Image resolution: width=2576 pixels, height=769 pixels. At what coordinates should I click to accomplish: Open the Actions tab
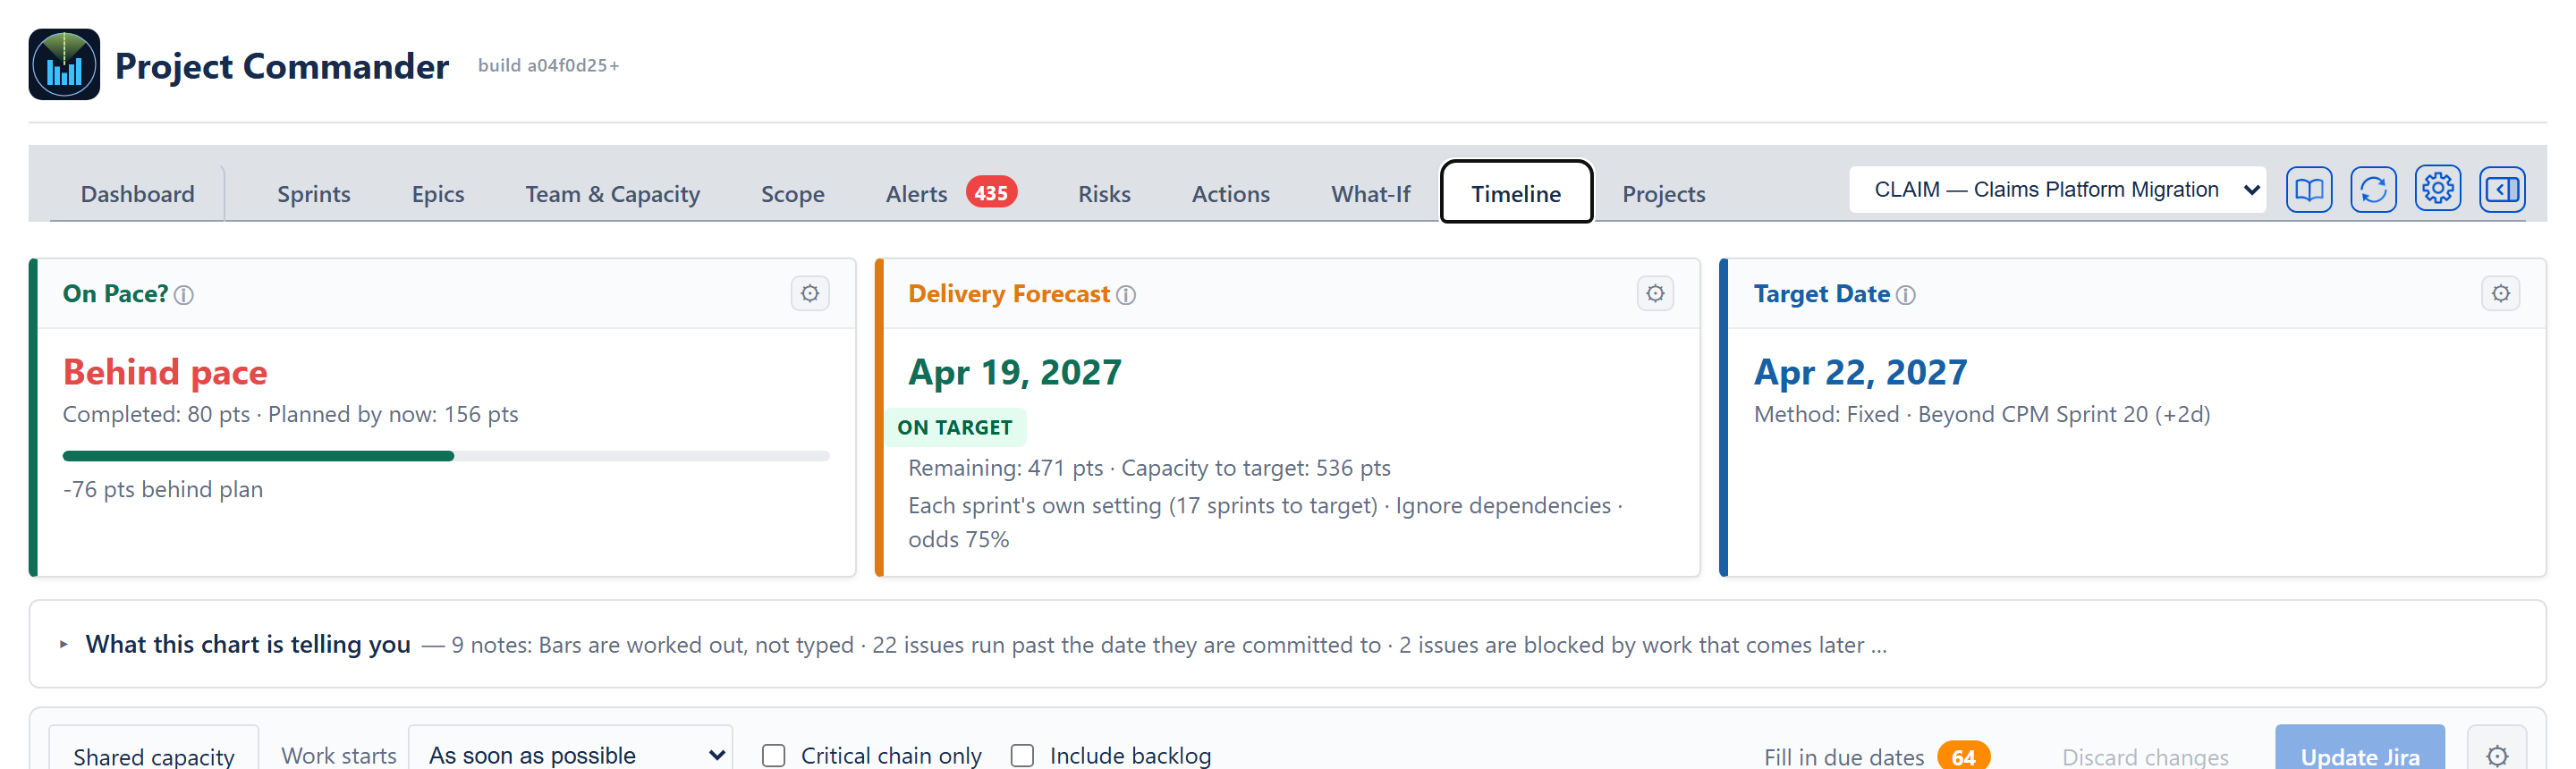[x=1231, y=194]
